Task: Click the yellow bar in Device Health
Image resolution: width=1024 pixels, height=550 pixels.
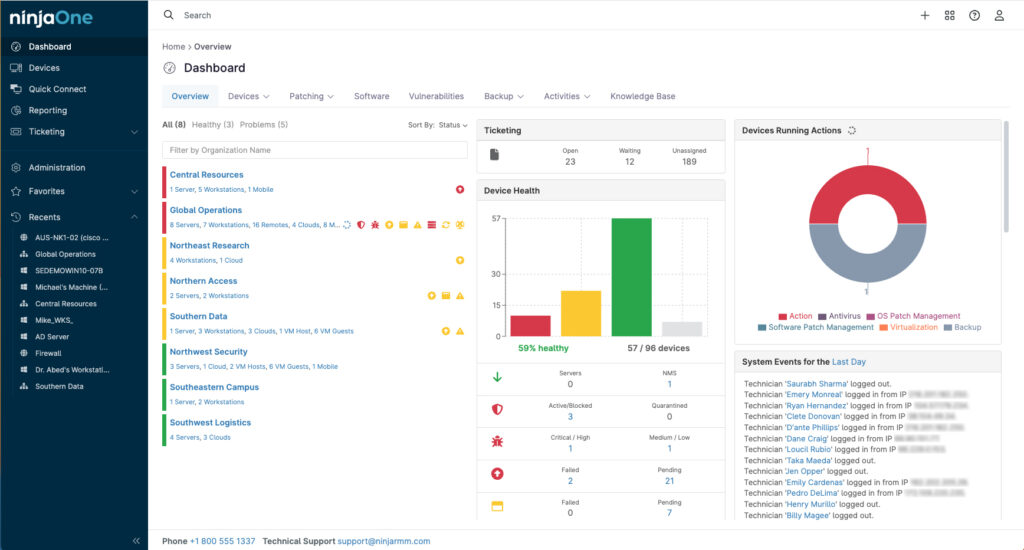Action: click(581, 314)
